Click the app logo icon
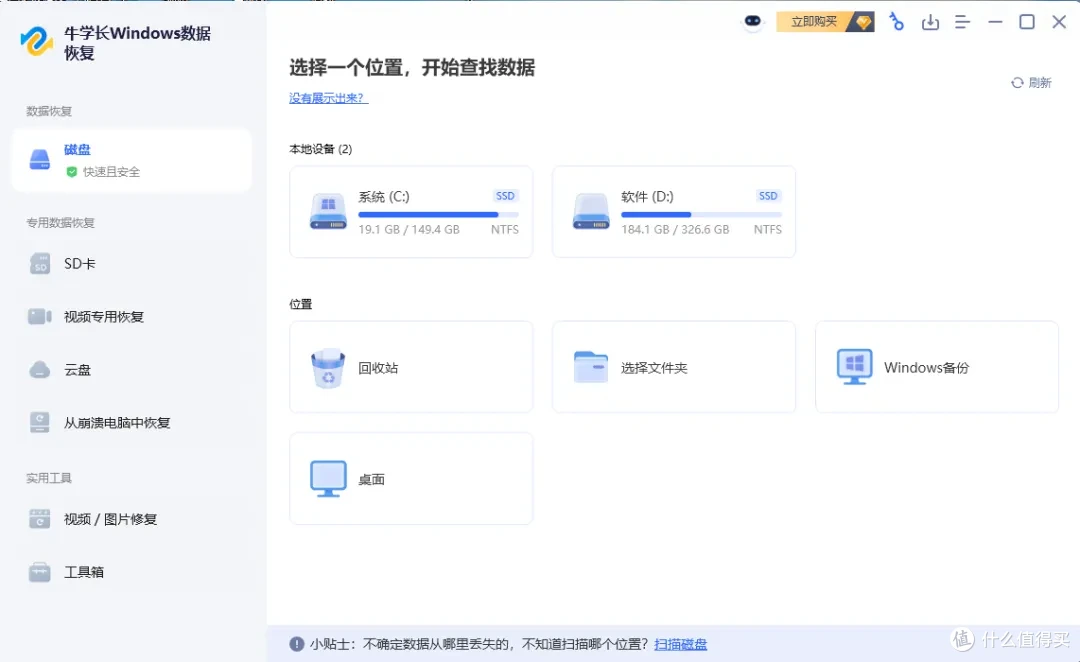Image resolution: width=1080 pixels, height=662 pixels. [37, 41]
